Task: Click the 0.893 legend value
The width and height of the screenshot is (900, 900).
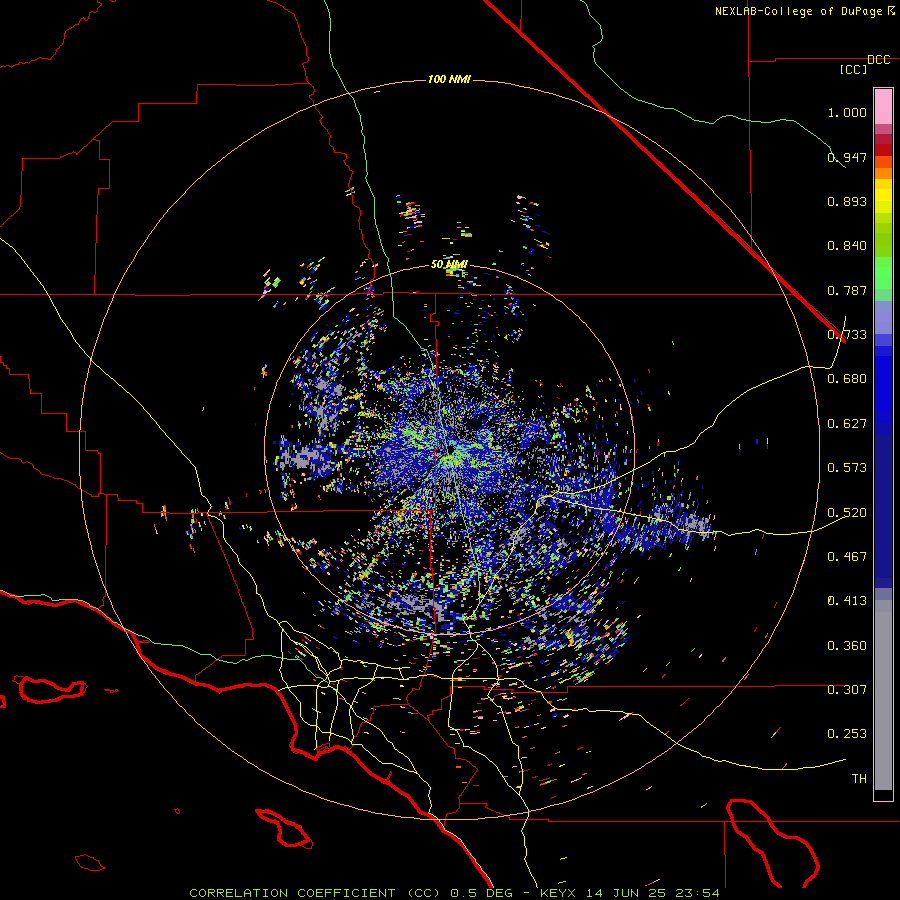Action: 847,201
